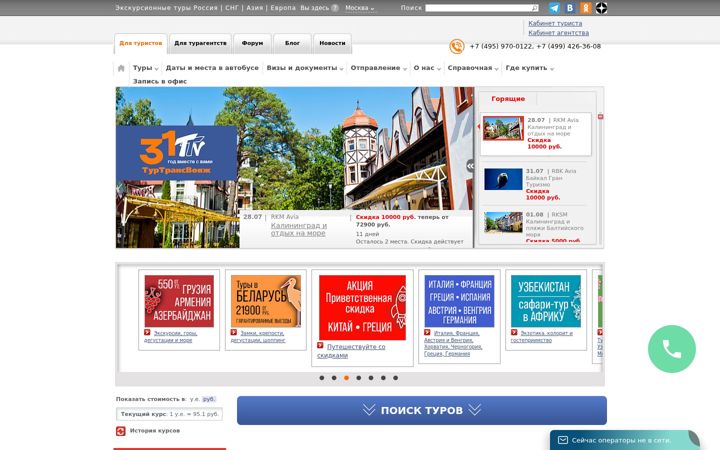Click Европа in top tour links
This screenshot has height=450, width=720.
point(283,8)
